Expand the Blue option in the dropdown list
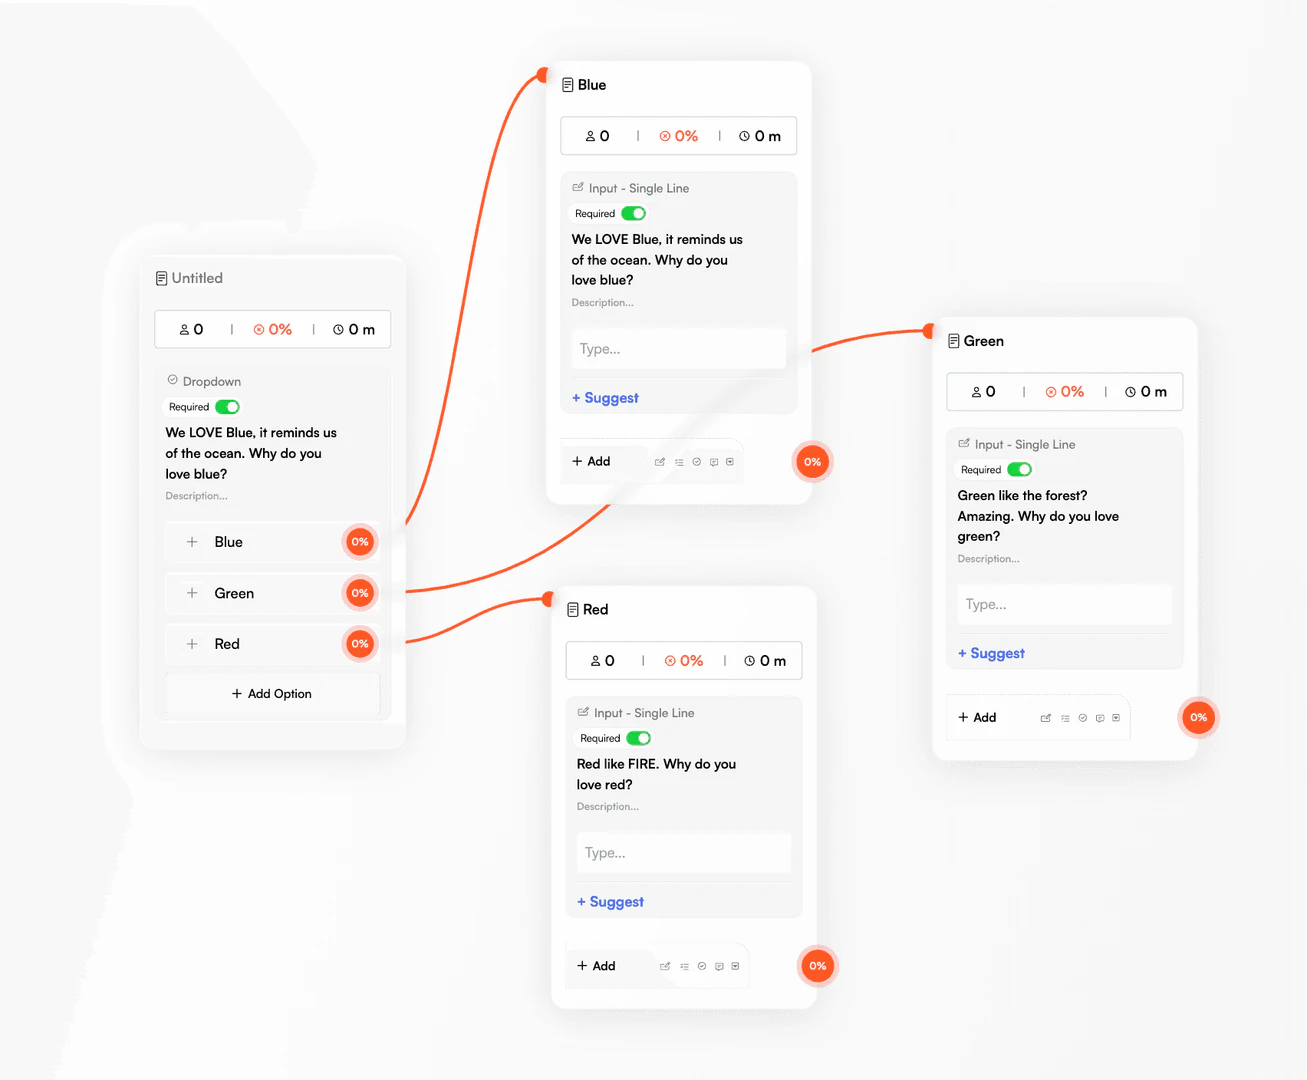 tap(191, 542)
